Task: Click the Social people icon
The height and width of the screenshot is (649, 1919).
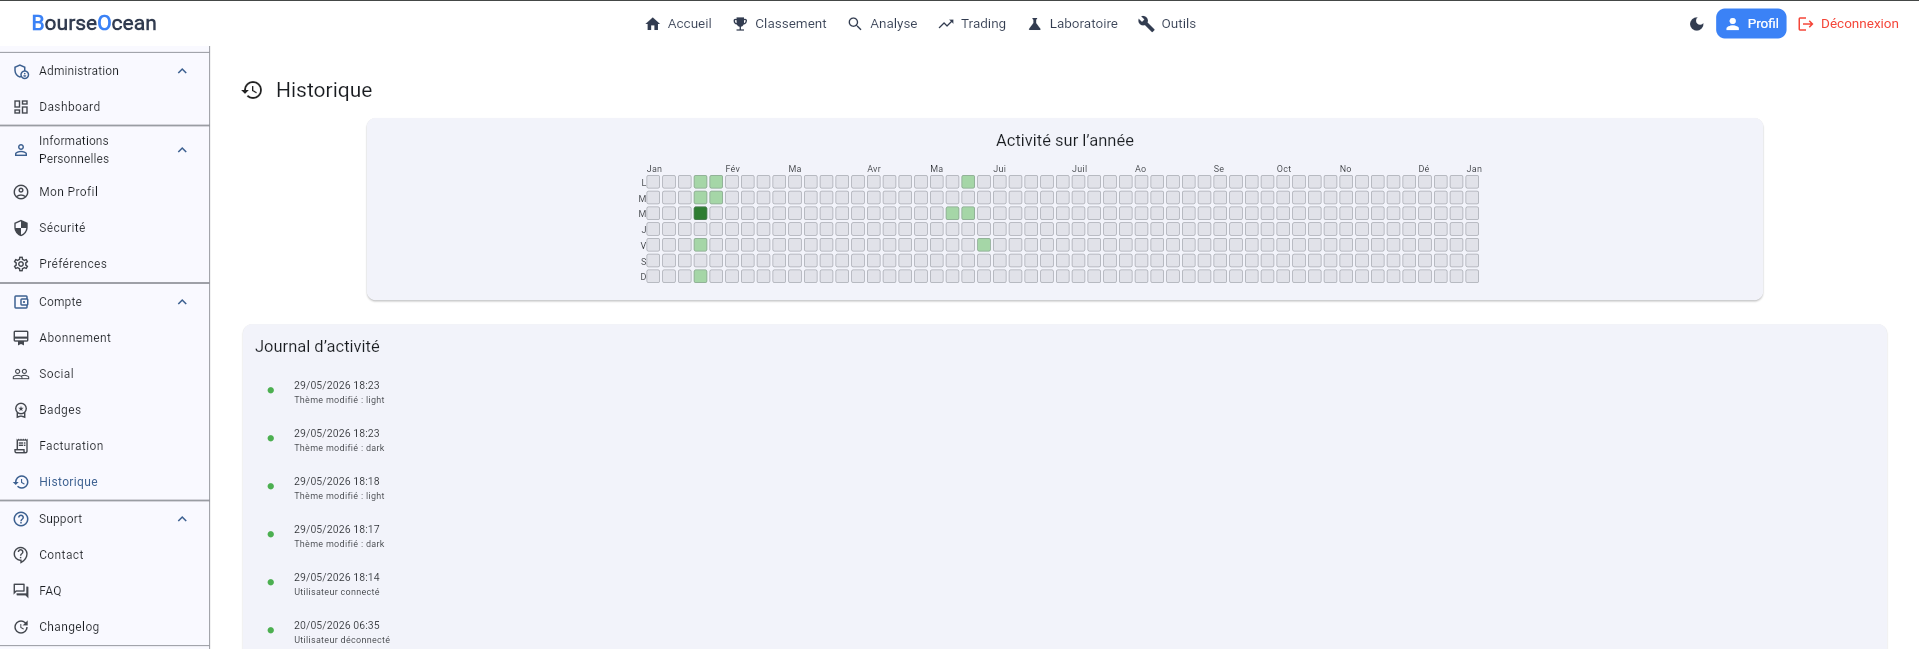Action: pos(21,374)
